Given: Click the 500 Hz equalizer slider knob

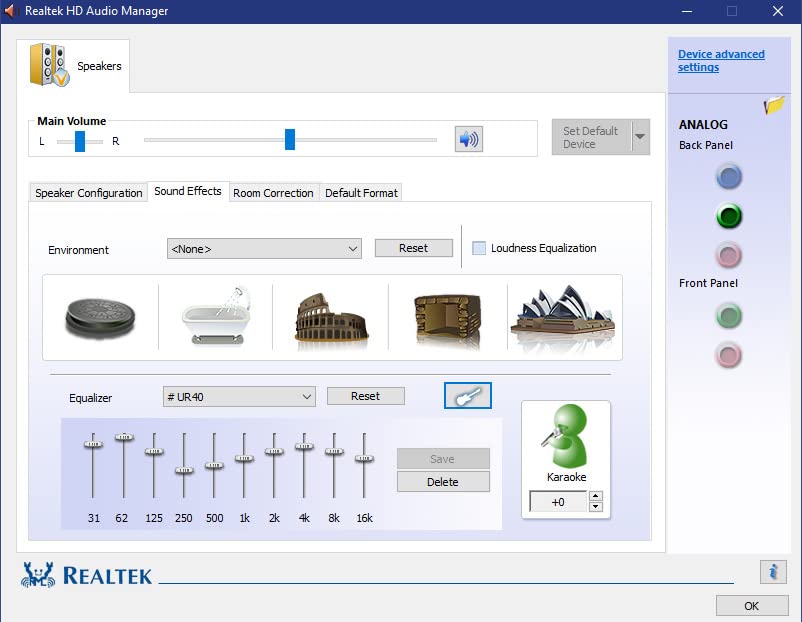Looking at the screenshot, I should (214, 465).
